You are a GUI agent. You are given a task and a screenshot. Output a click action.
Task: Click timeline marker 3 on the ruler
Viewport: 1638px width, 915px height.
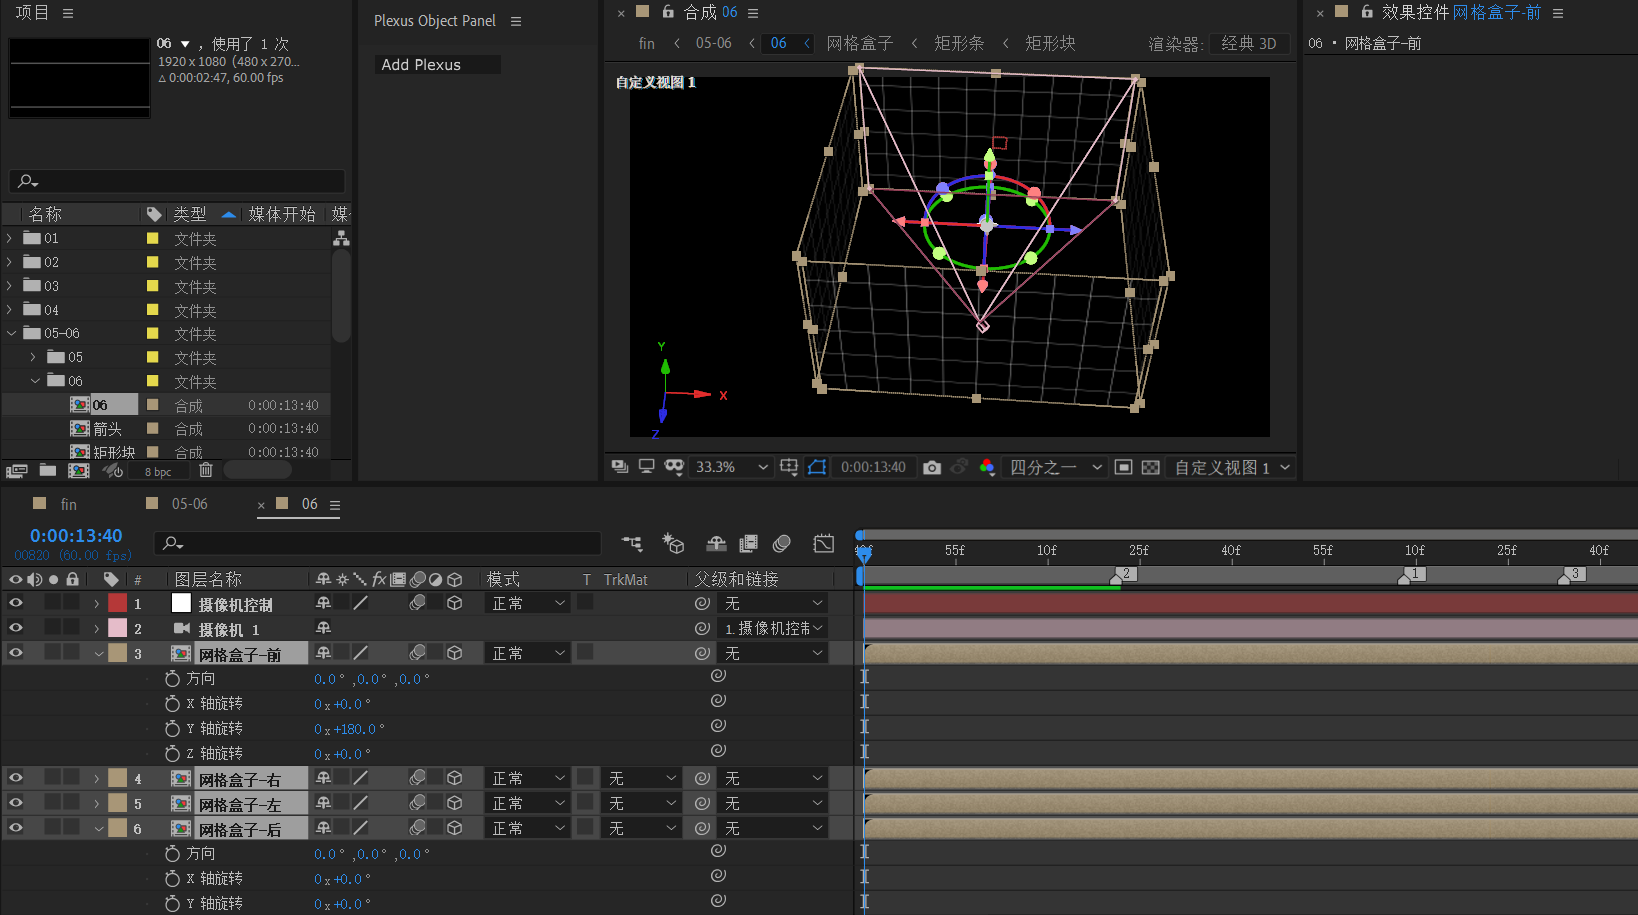[x=1573, y=574]
